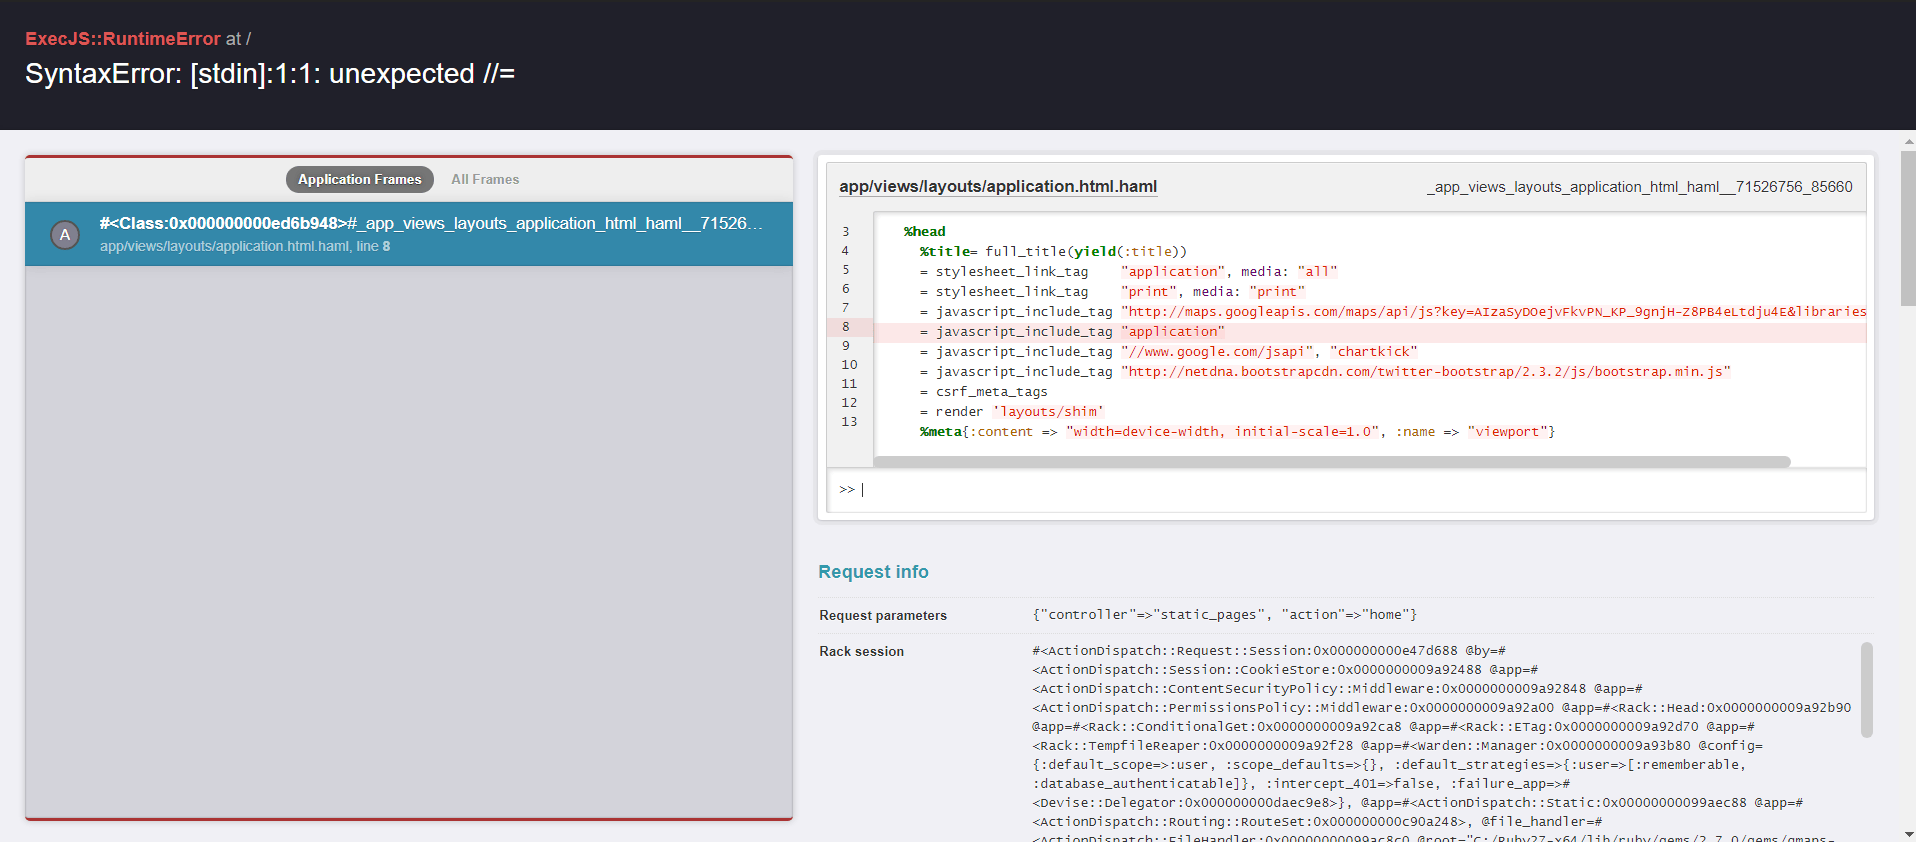
Task: Click the _app_views_layouts method name text
Action: tap(1639, 187)
